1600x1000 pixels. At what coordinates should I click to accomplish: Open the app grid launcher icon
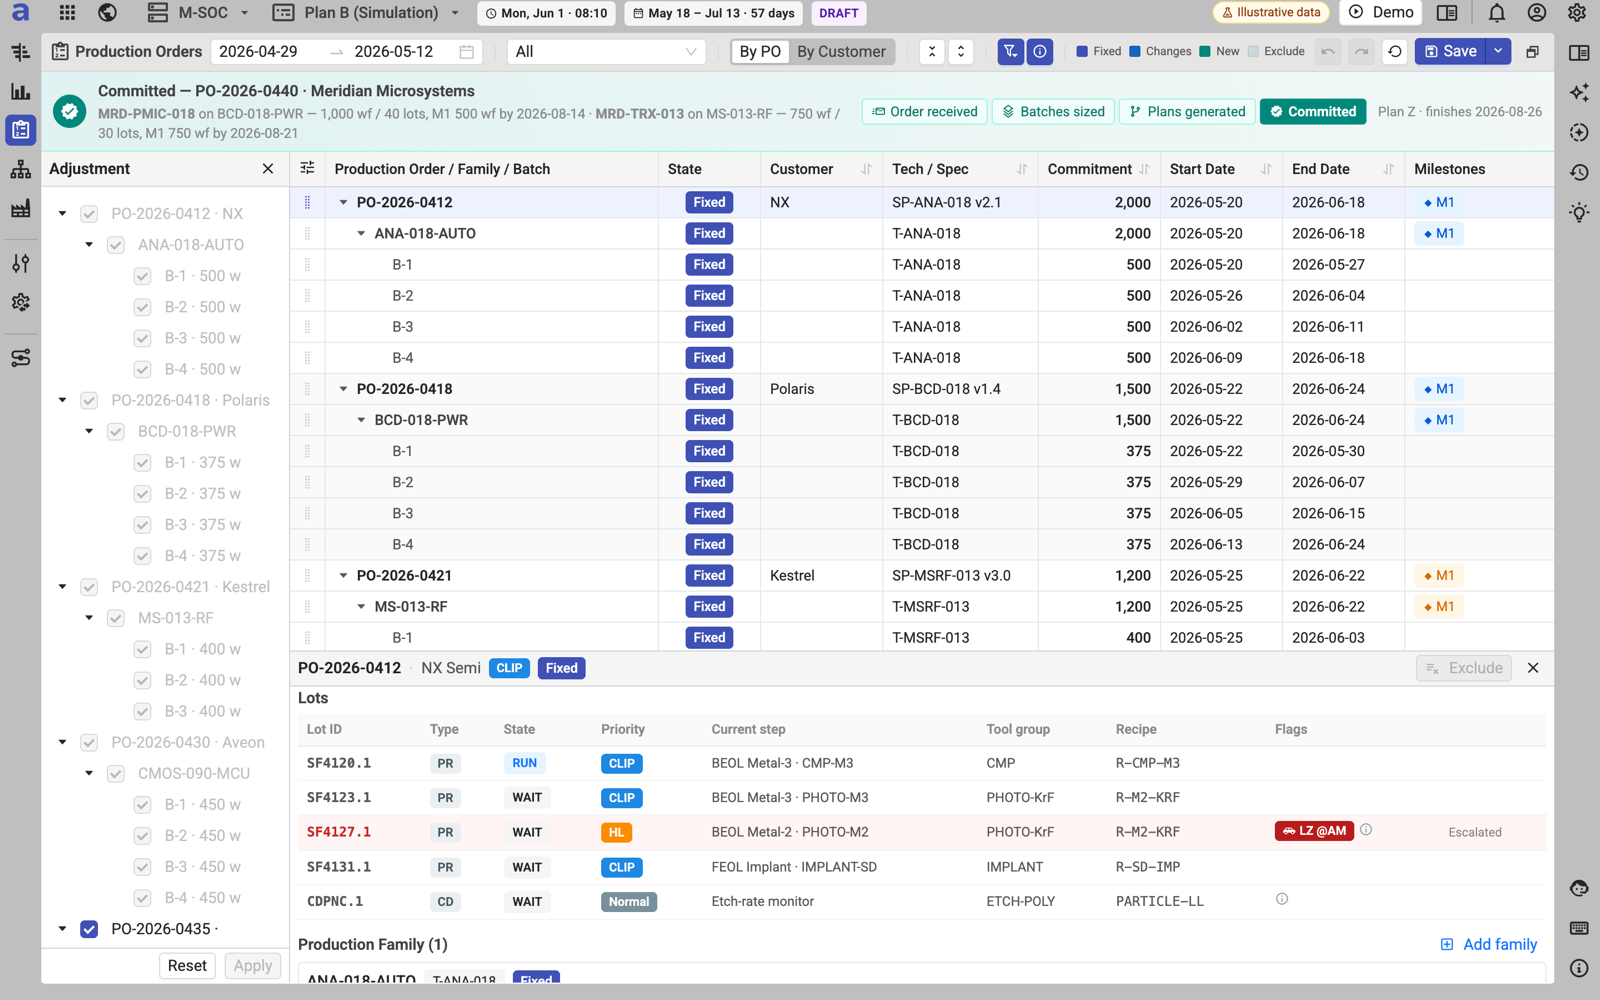pyautogui.click(x=67, y=13)
